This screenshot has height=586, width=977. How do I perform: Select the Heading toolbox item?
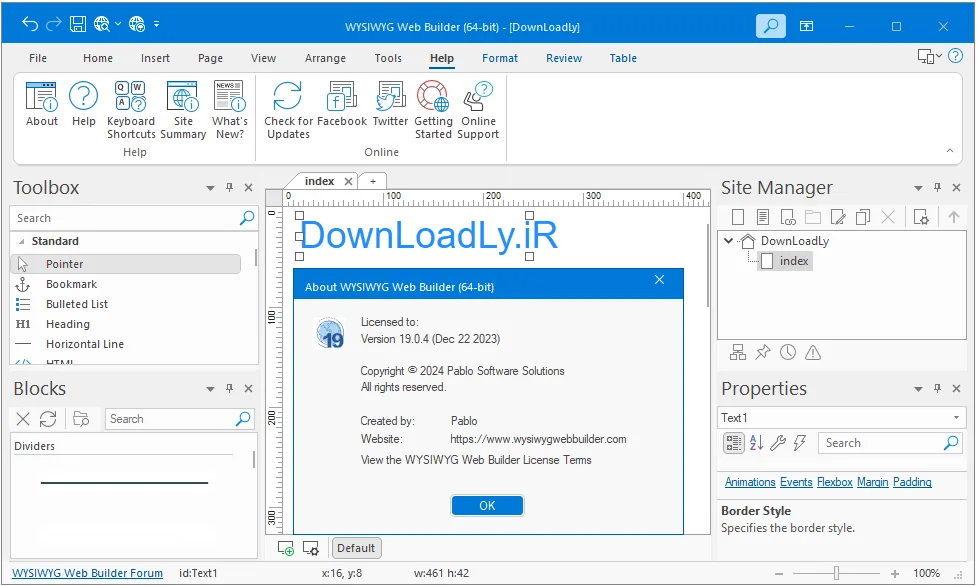67,324
